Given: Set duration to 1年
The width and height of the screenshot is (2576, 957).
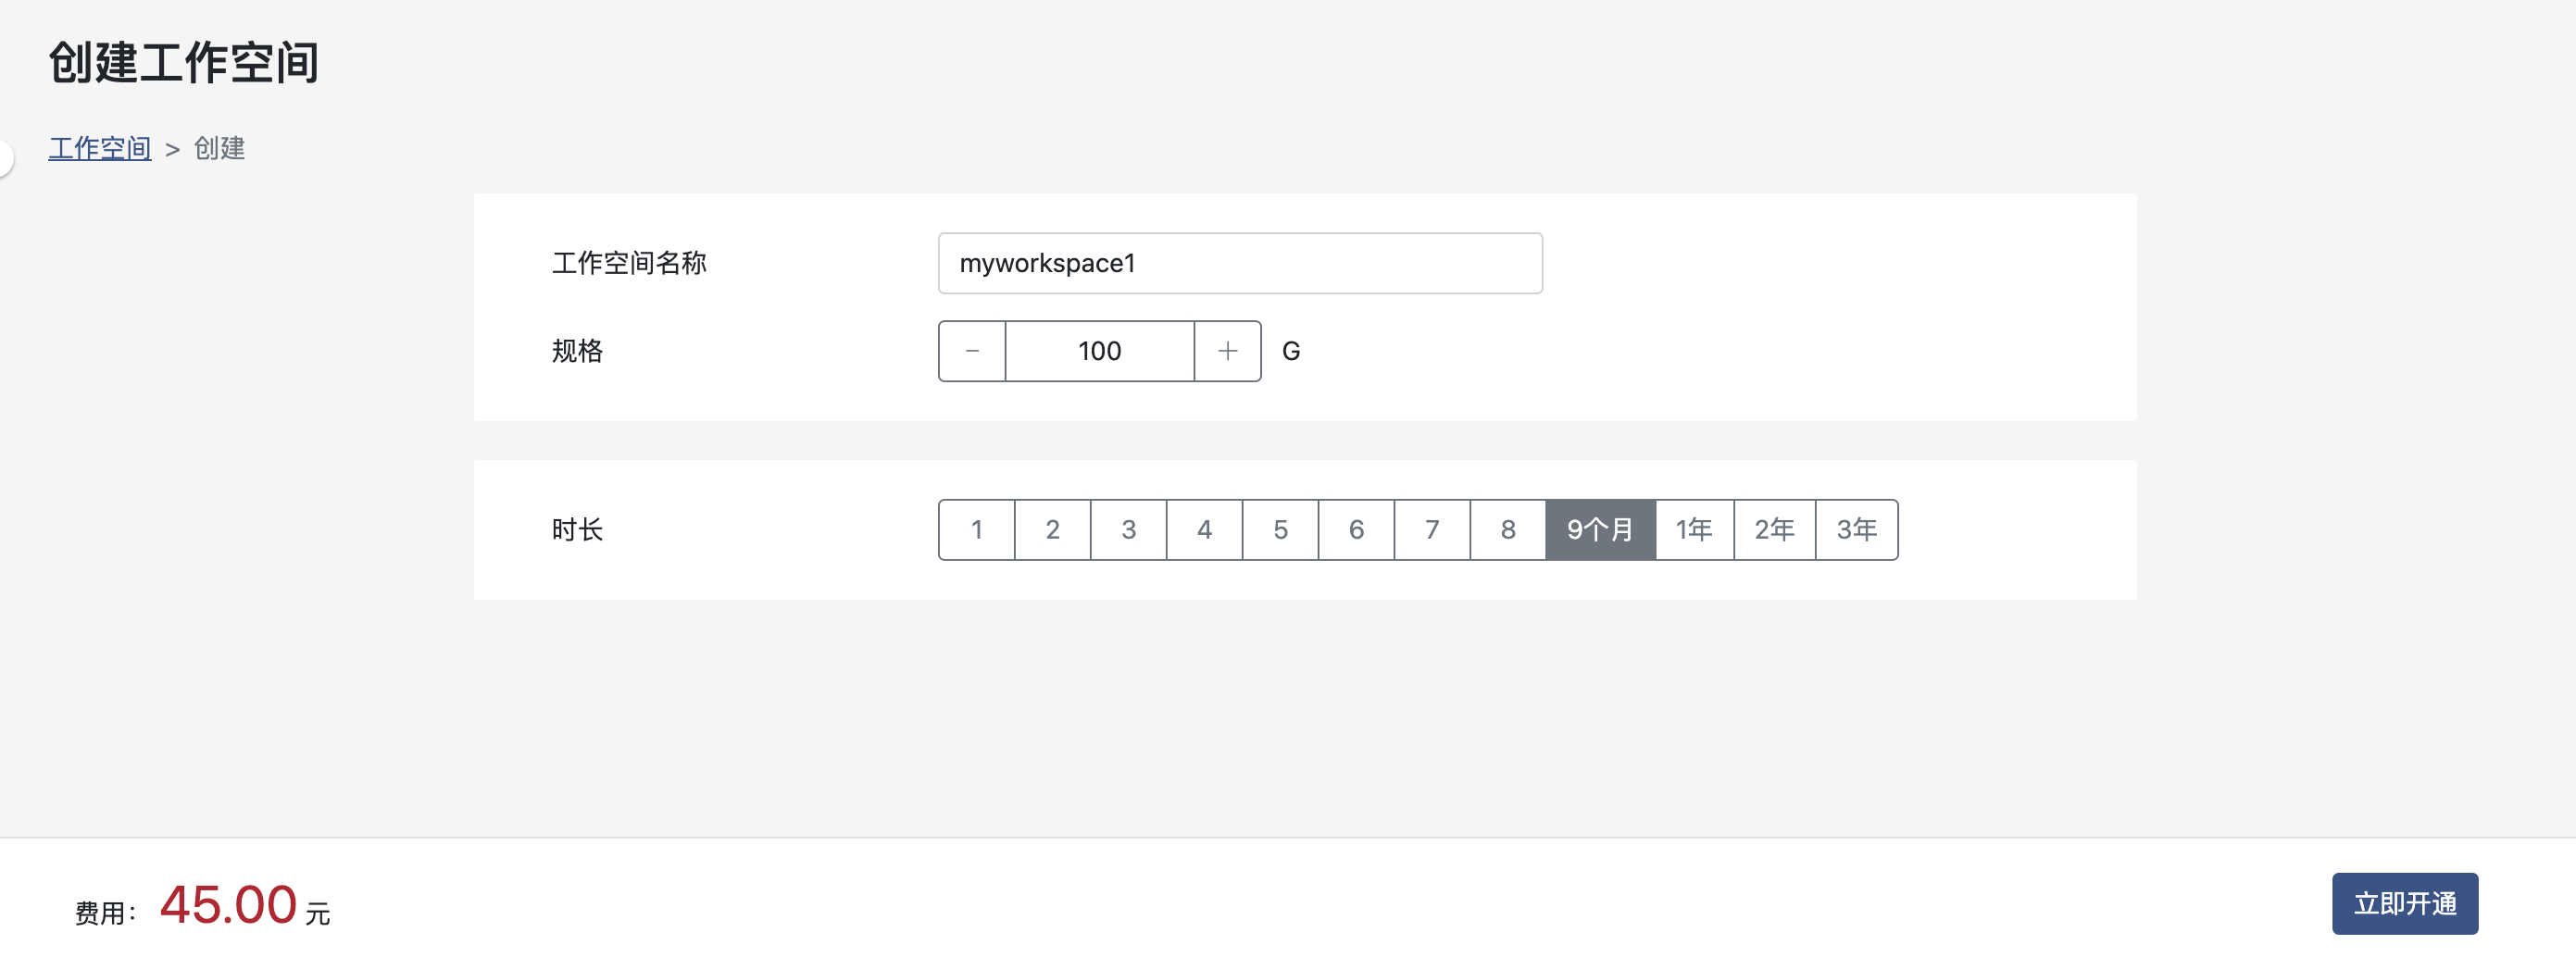Looking at the screenshot, I should [x=1694, y=529].
